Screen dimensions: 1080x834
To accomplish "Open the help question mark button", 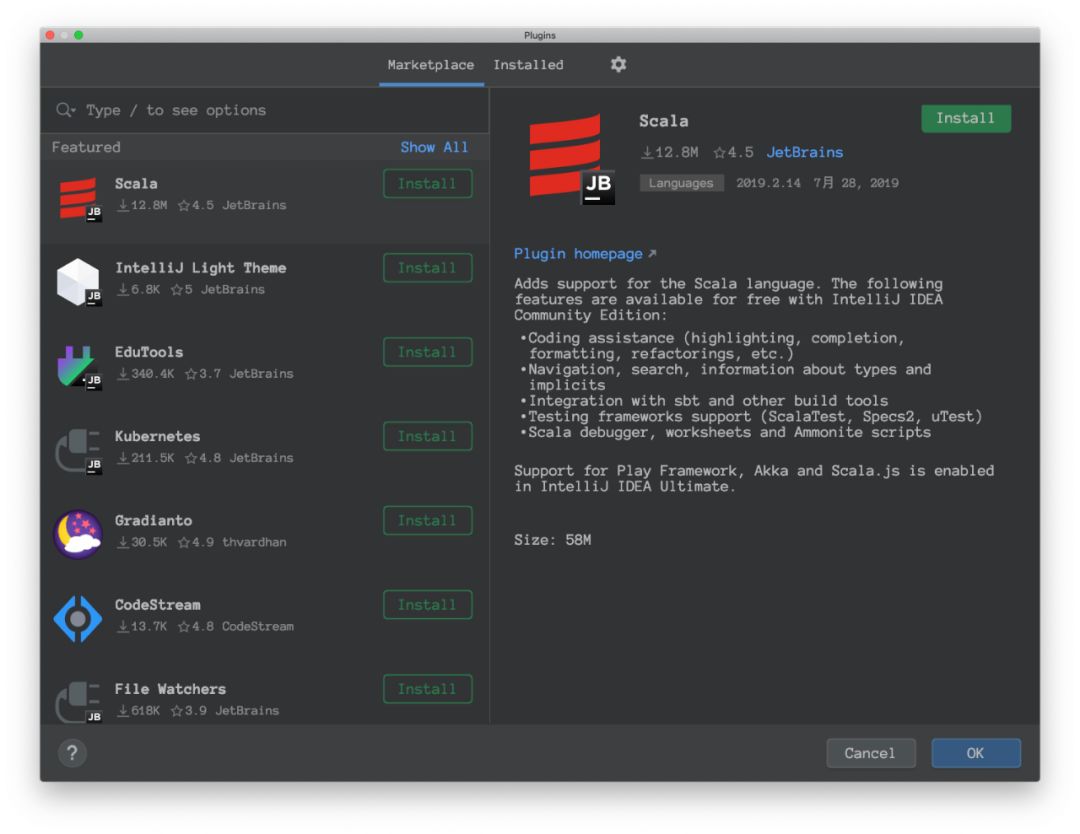I will point(72,753).
